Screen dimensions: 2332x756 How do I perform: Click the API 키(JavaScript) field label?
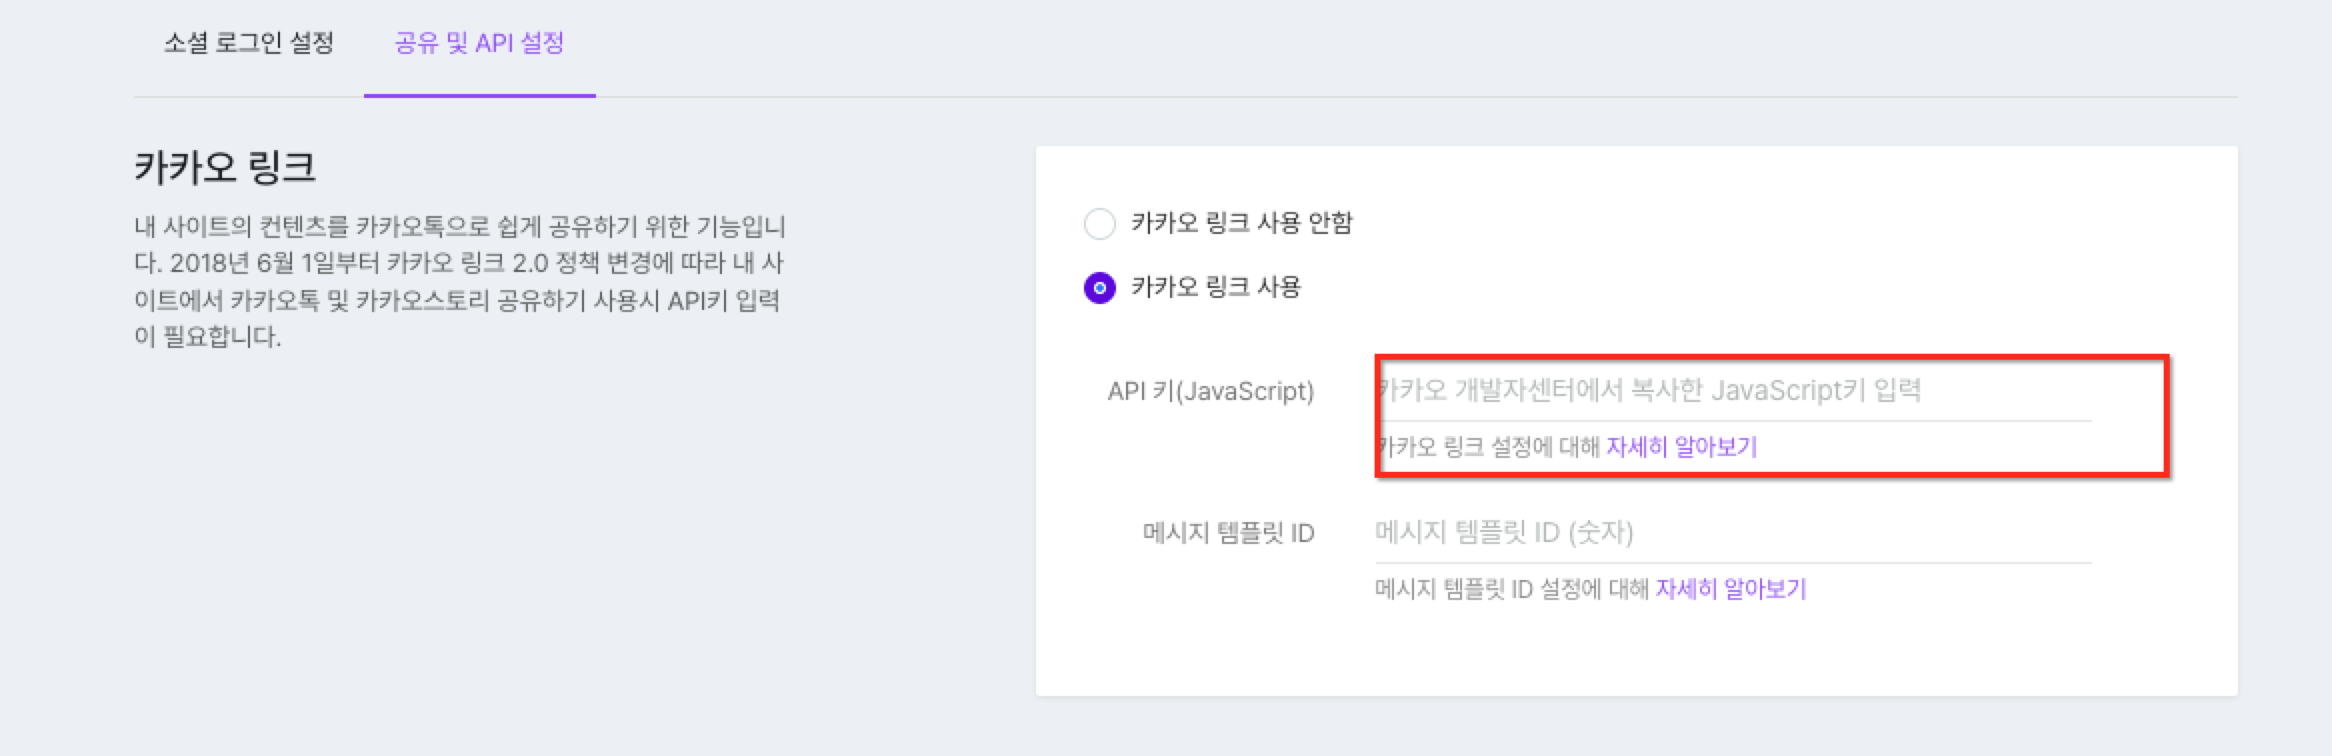tap(1210, 391)
